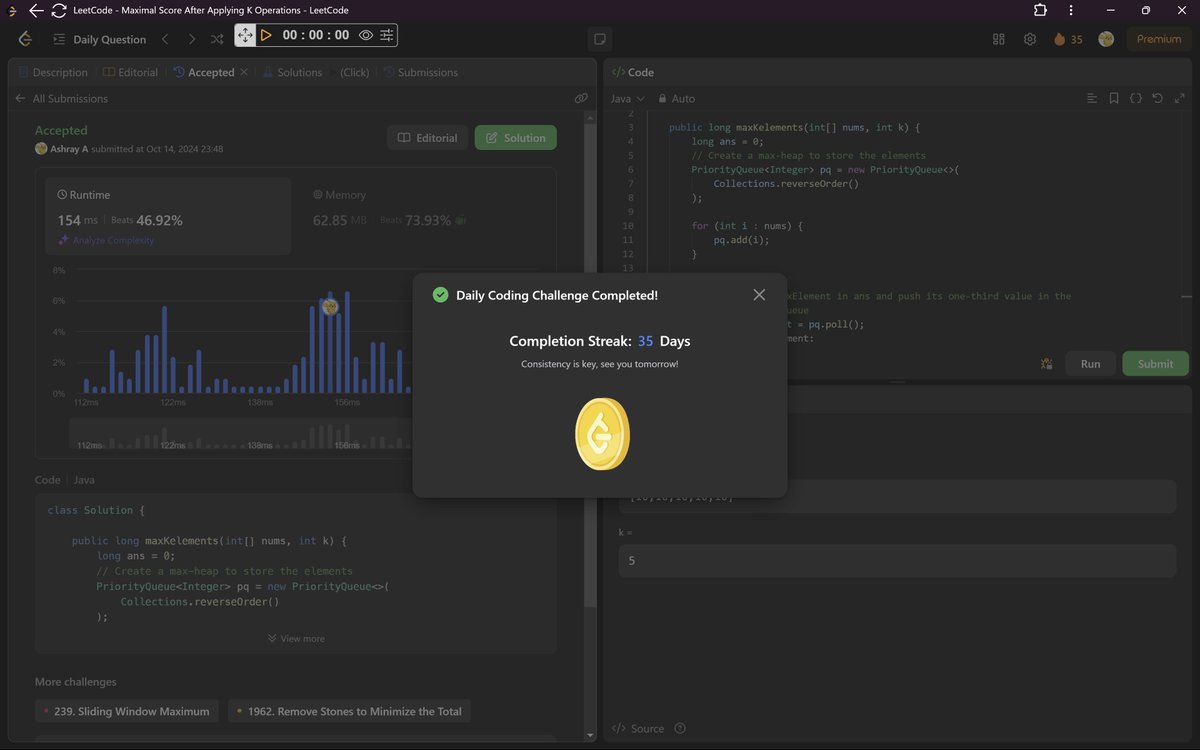Image resolution: width=1200 pixels, height=750 pixels.
Task: Go to the previous question arrow
Action: 165,39
